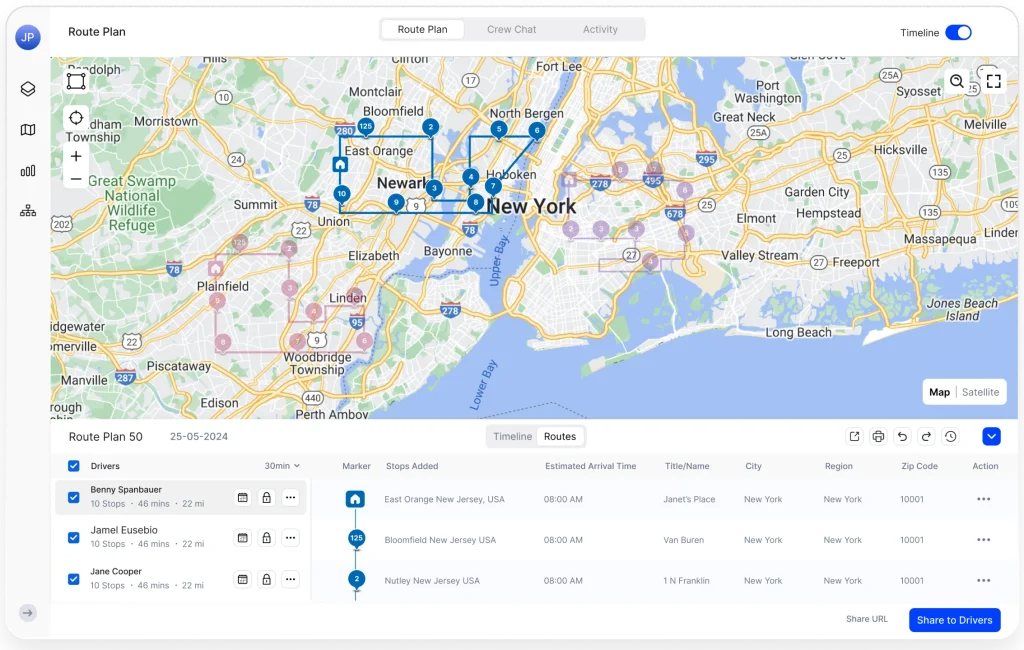
Task: Click the Estimated Arrival Time column header
Action: pos(590,466)
